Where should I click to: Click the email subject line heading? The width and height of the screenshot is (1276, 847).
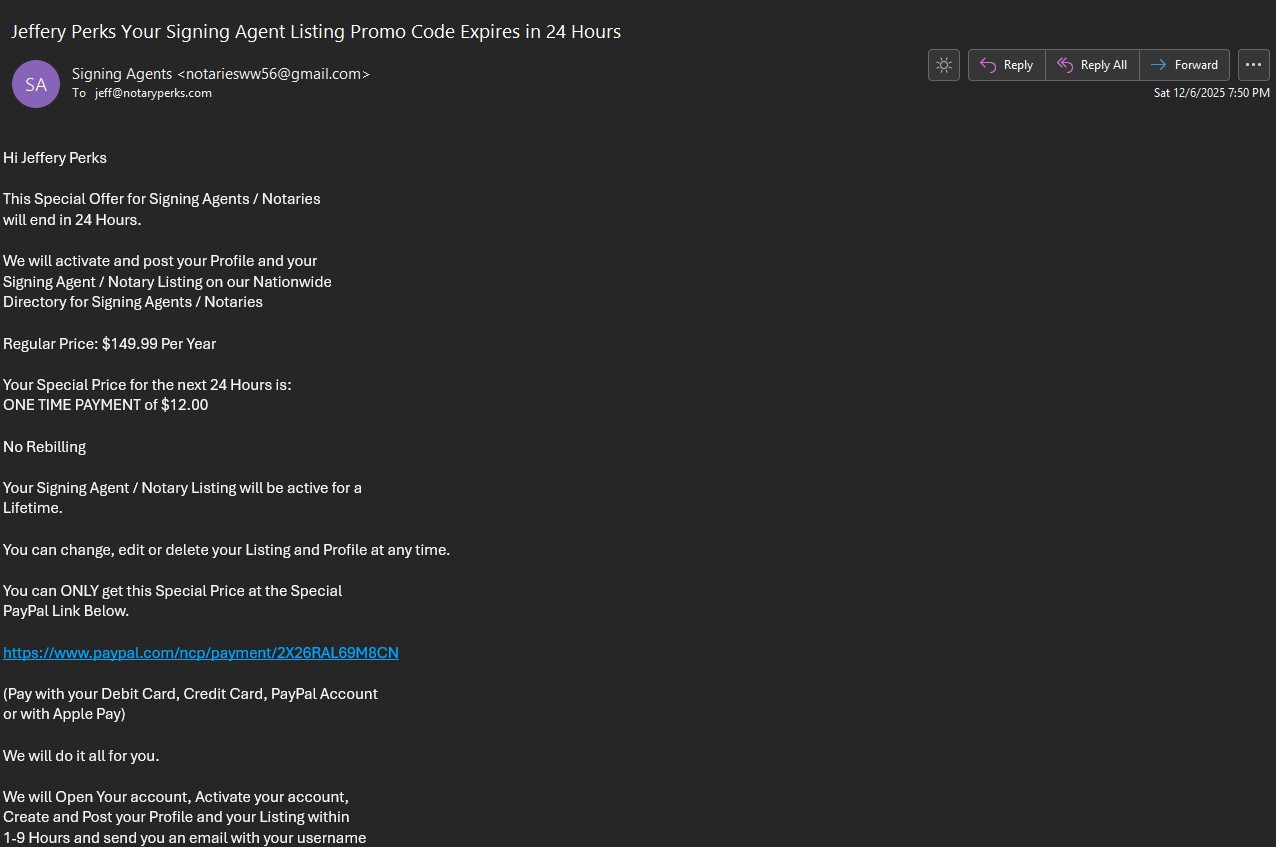pos(316,32)
